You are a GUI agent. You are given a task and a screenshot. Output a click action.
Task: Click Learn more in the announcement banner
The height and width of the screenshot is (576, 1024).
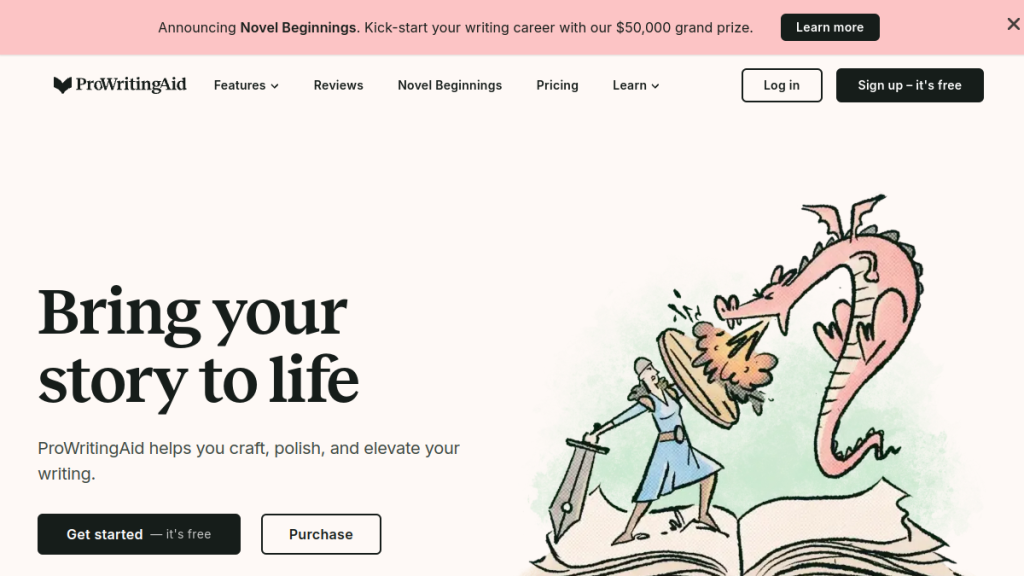pyautogui.click(x=830, y=27)
